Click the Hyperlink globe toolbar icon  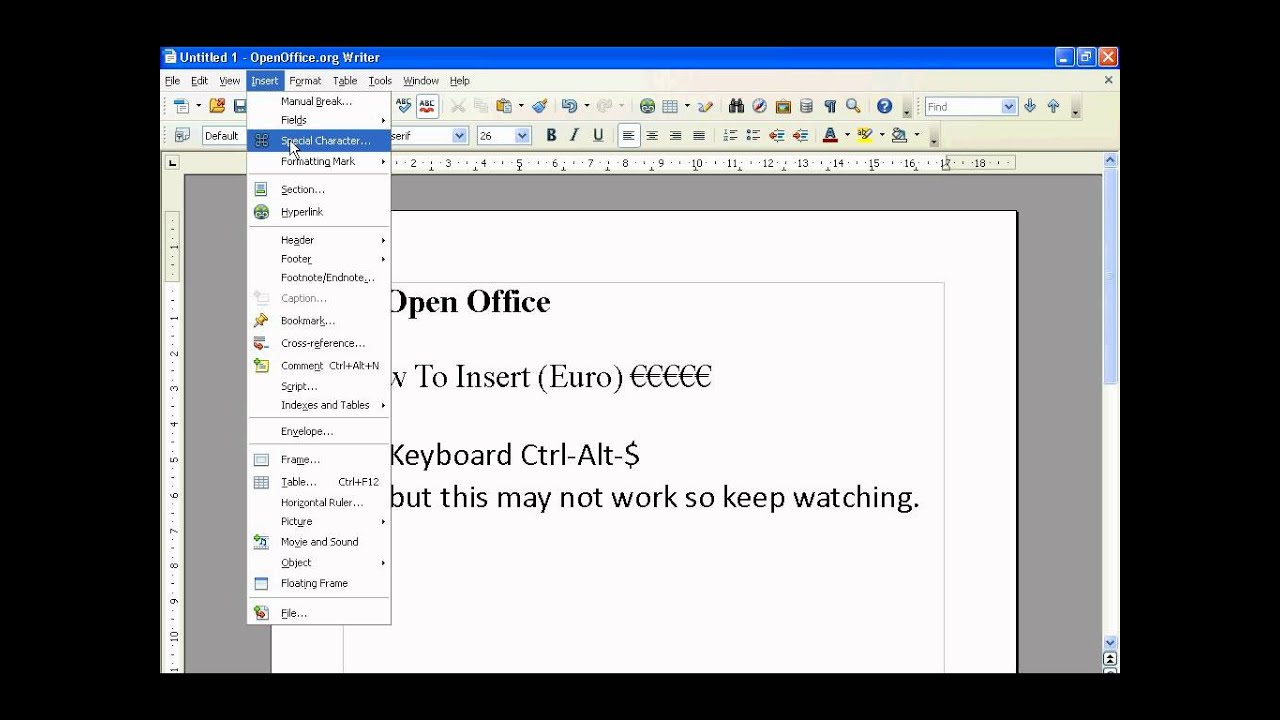(x=647, y=106)
